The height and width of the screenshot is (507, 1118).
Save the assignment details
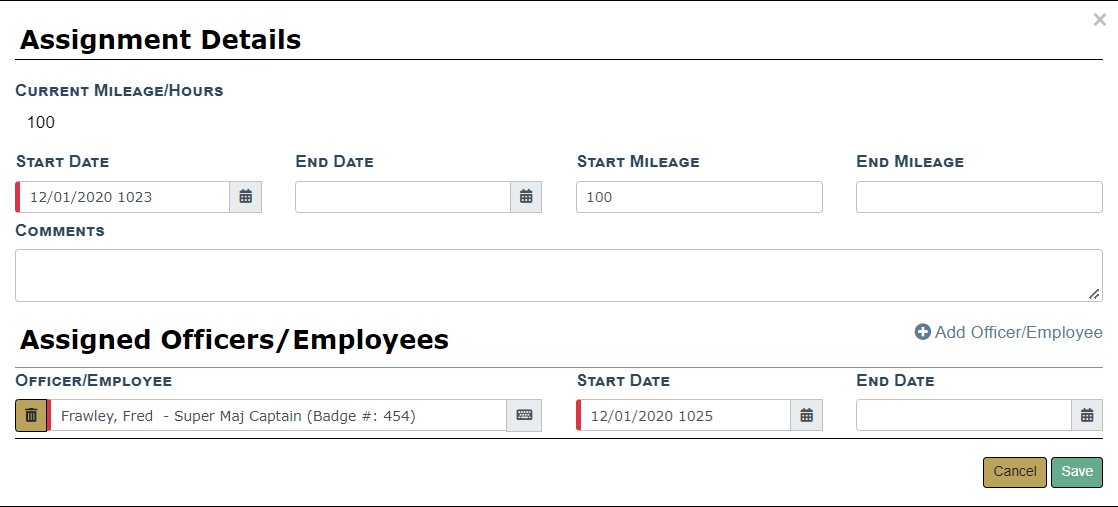pyautogui.click(x=1076, y=472)
